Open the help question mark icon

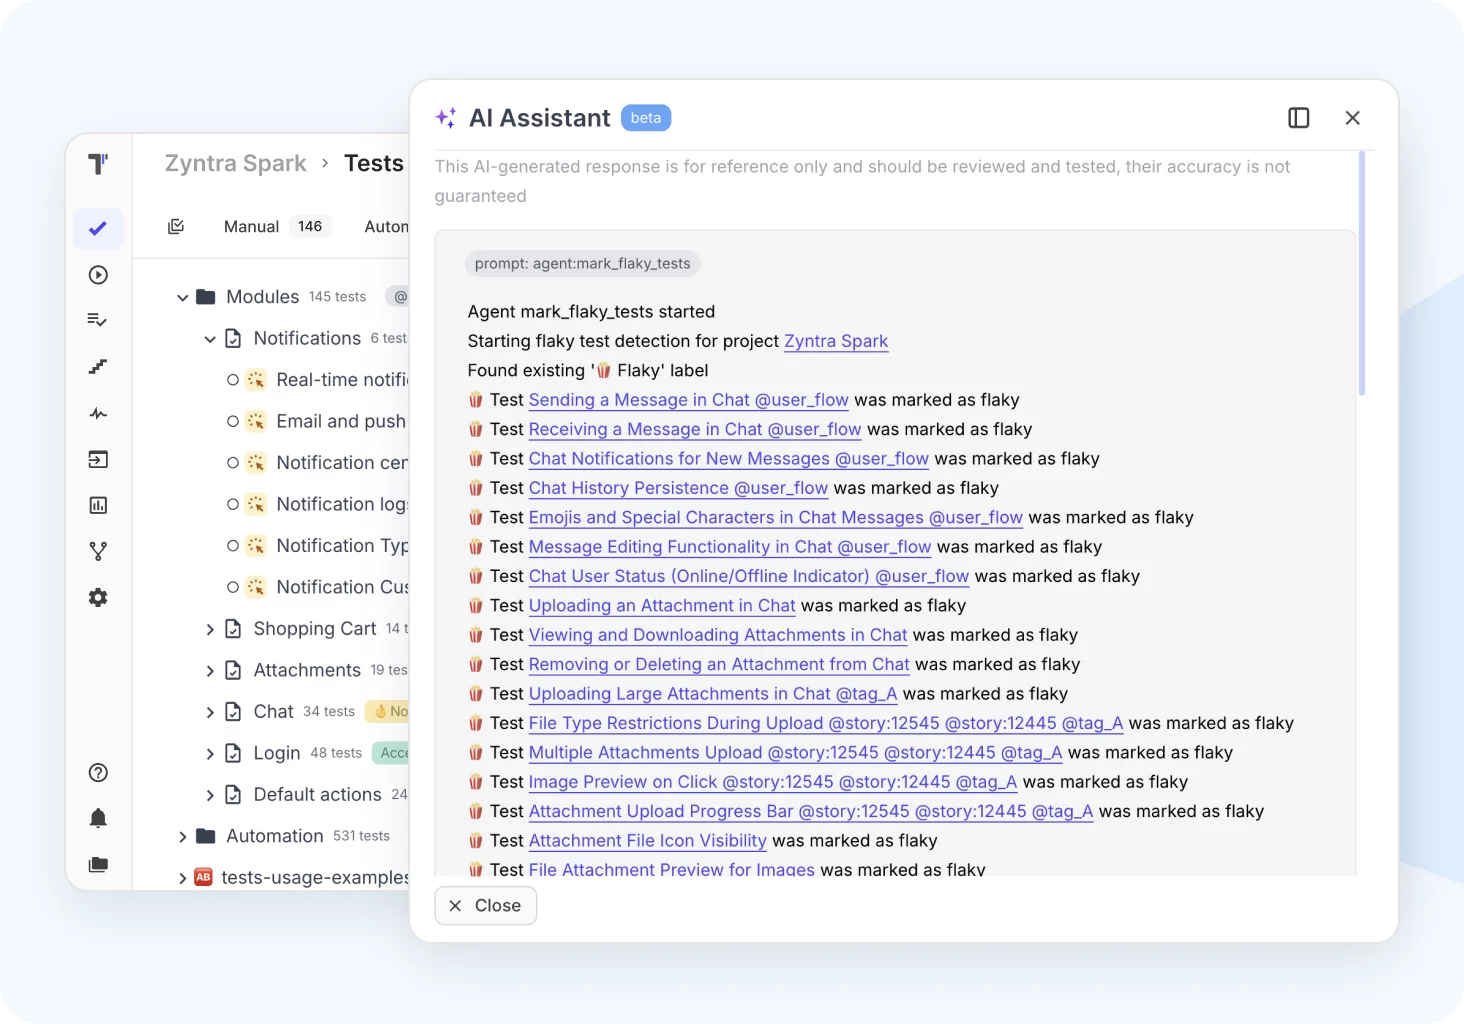point(98,773)
